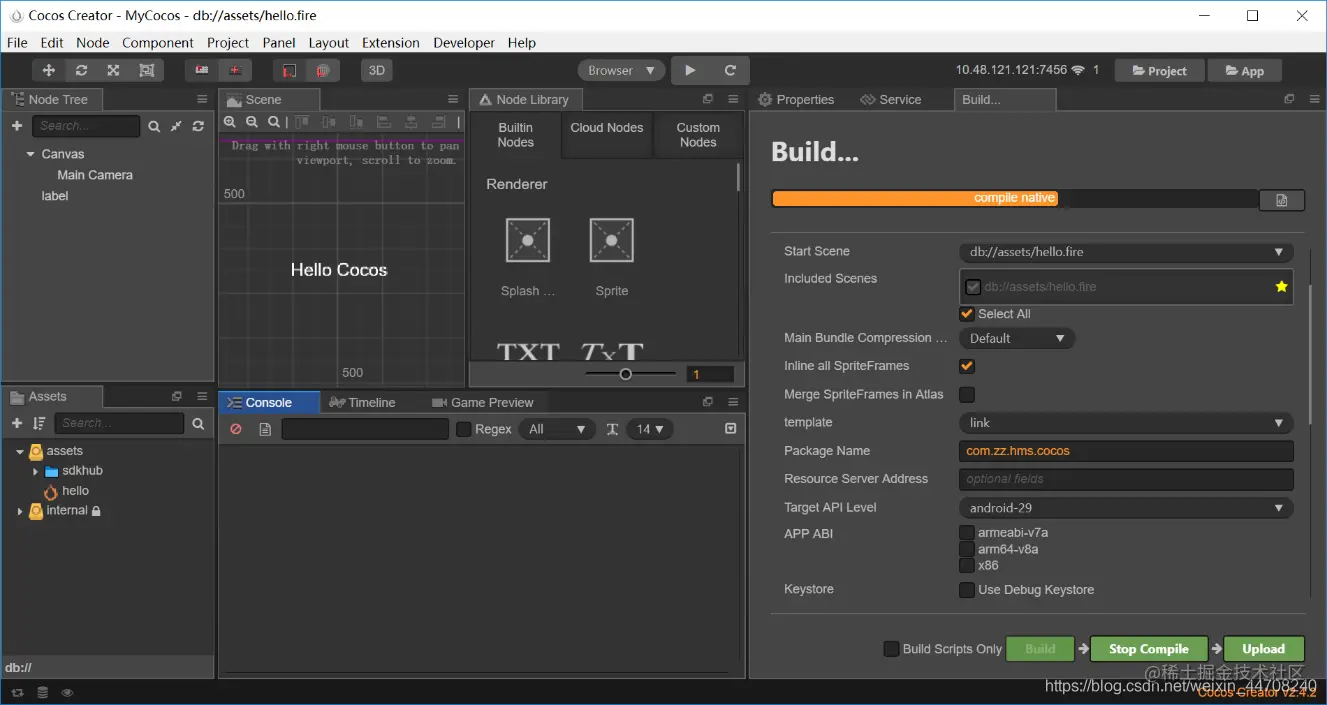Refresh preview with the reload button

730,70
